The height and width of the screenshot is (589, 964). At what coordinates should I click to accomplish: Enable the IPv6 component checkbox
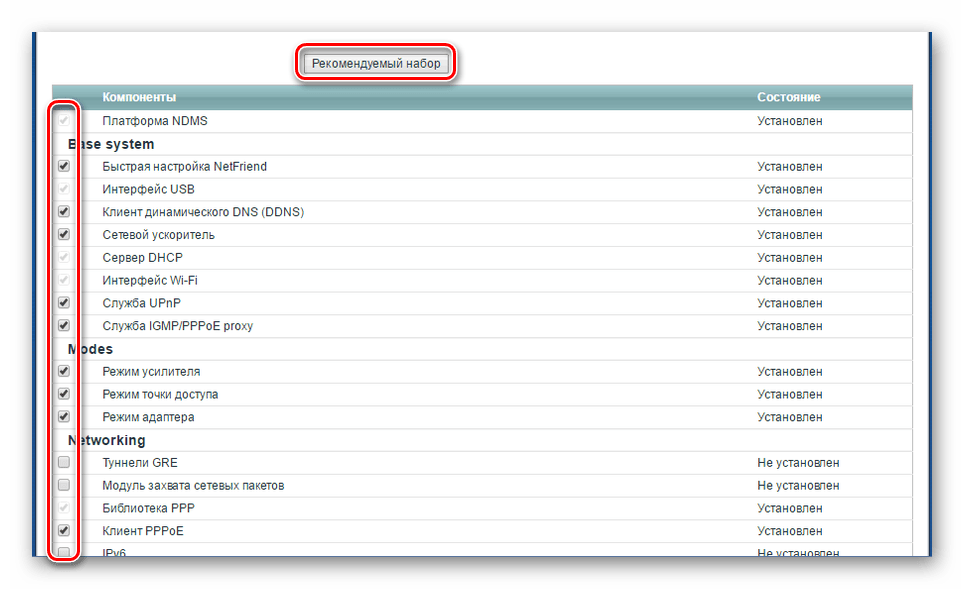64,552
